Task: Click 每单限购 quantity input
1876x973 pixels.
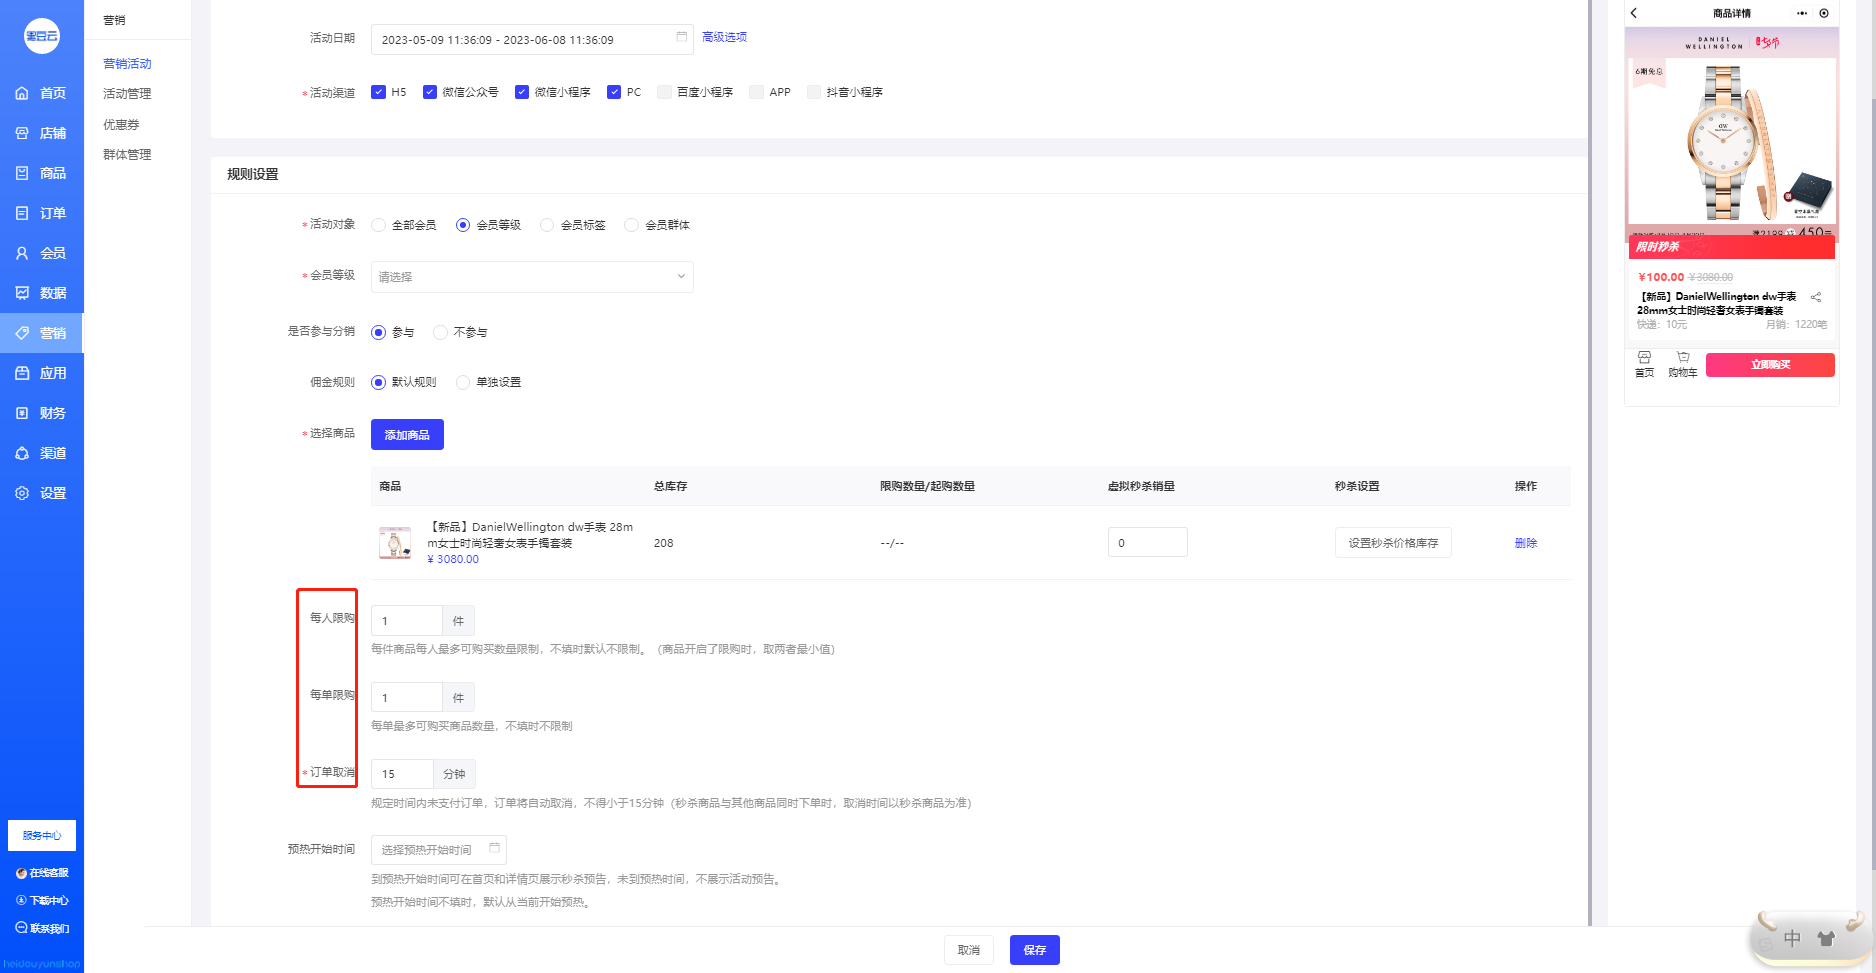Action: click(407, 698)
